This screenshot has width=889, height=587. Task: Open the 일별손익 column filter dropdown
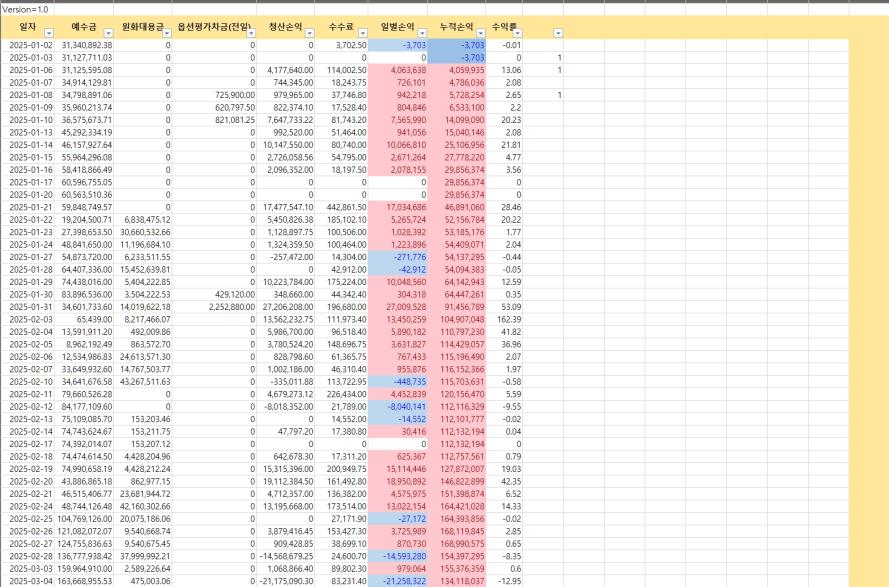422,33
